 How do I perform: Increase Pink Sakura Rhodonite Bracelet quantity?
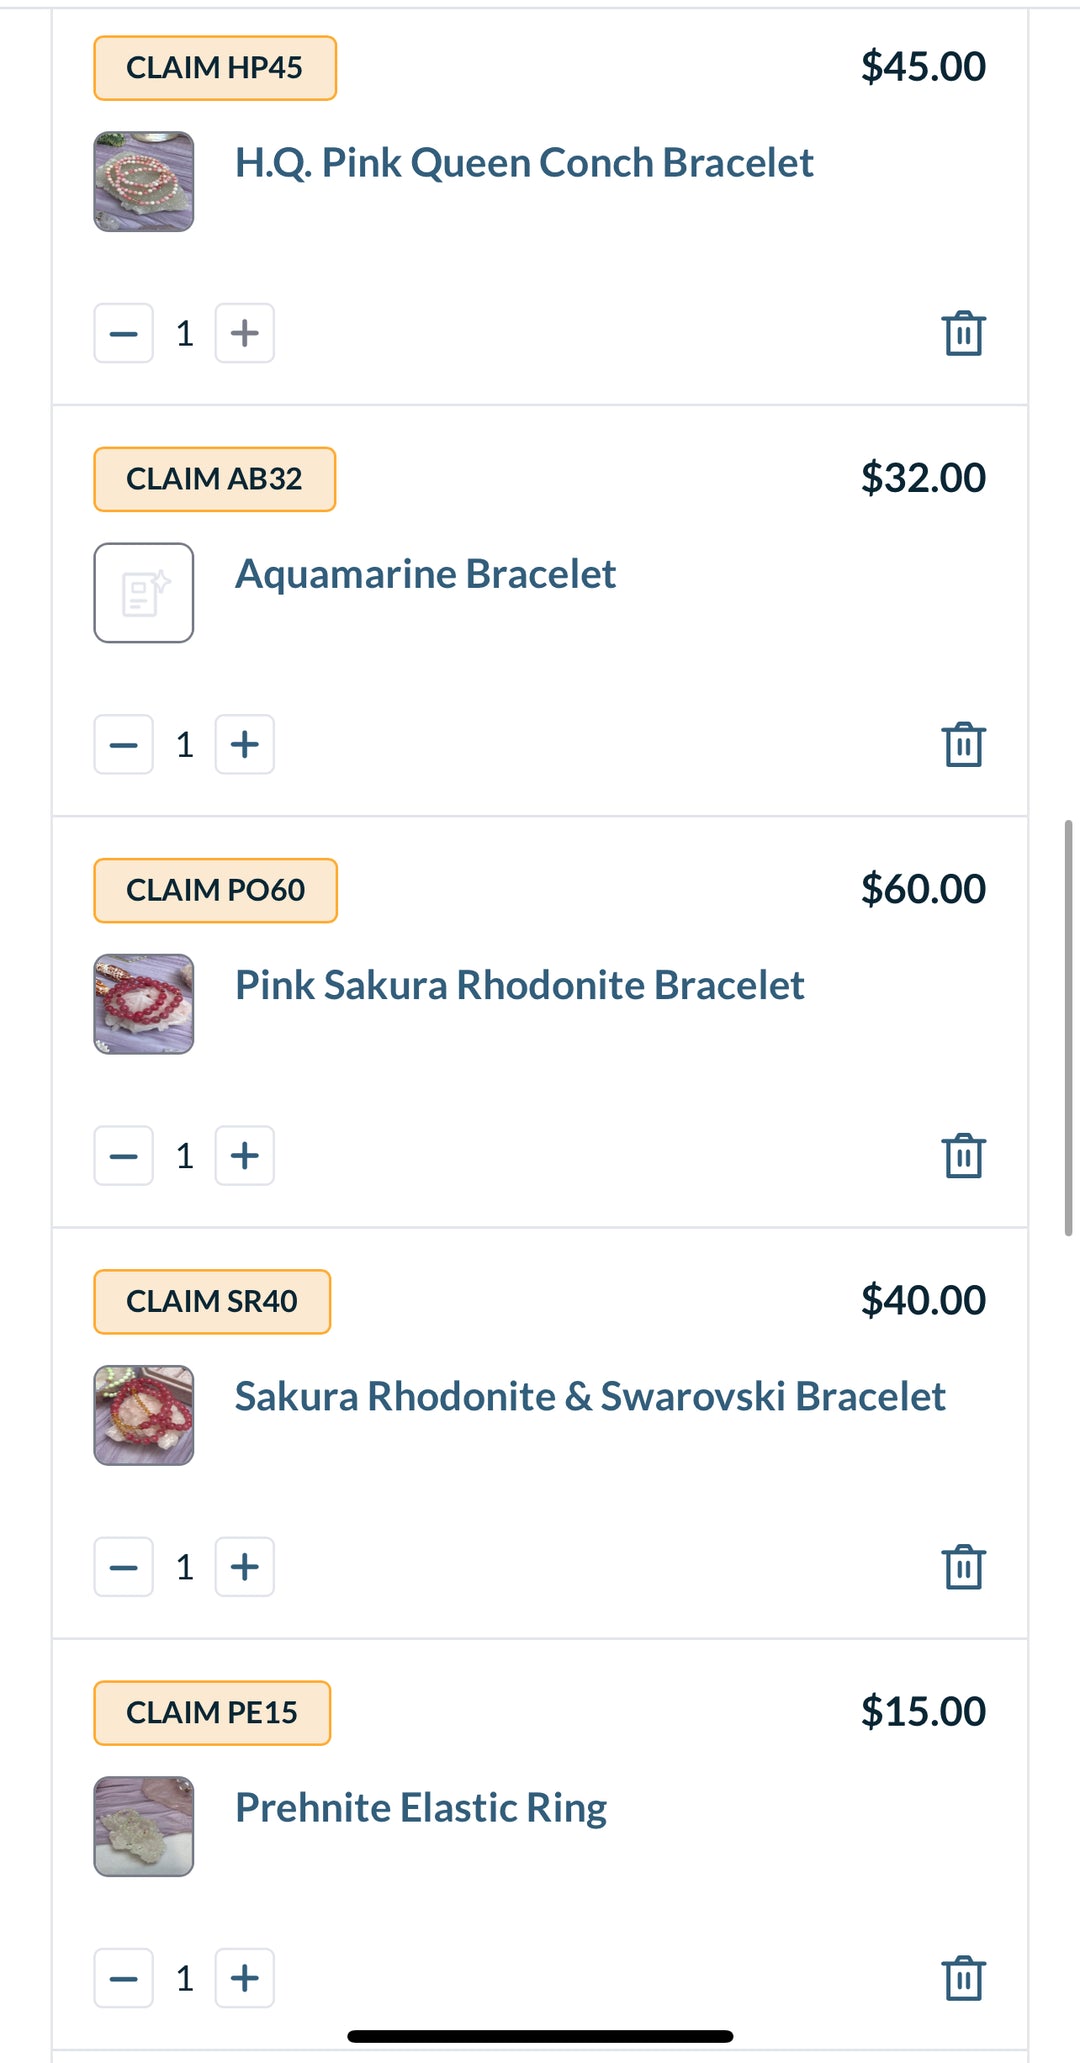click(x=245, y=1155)
